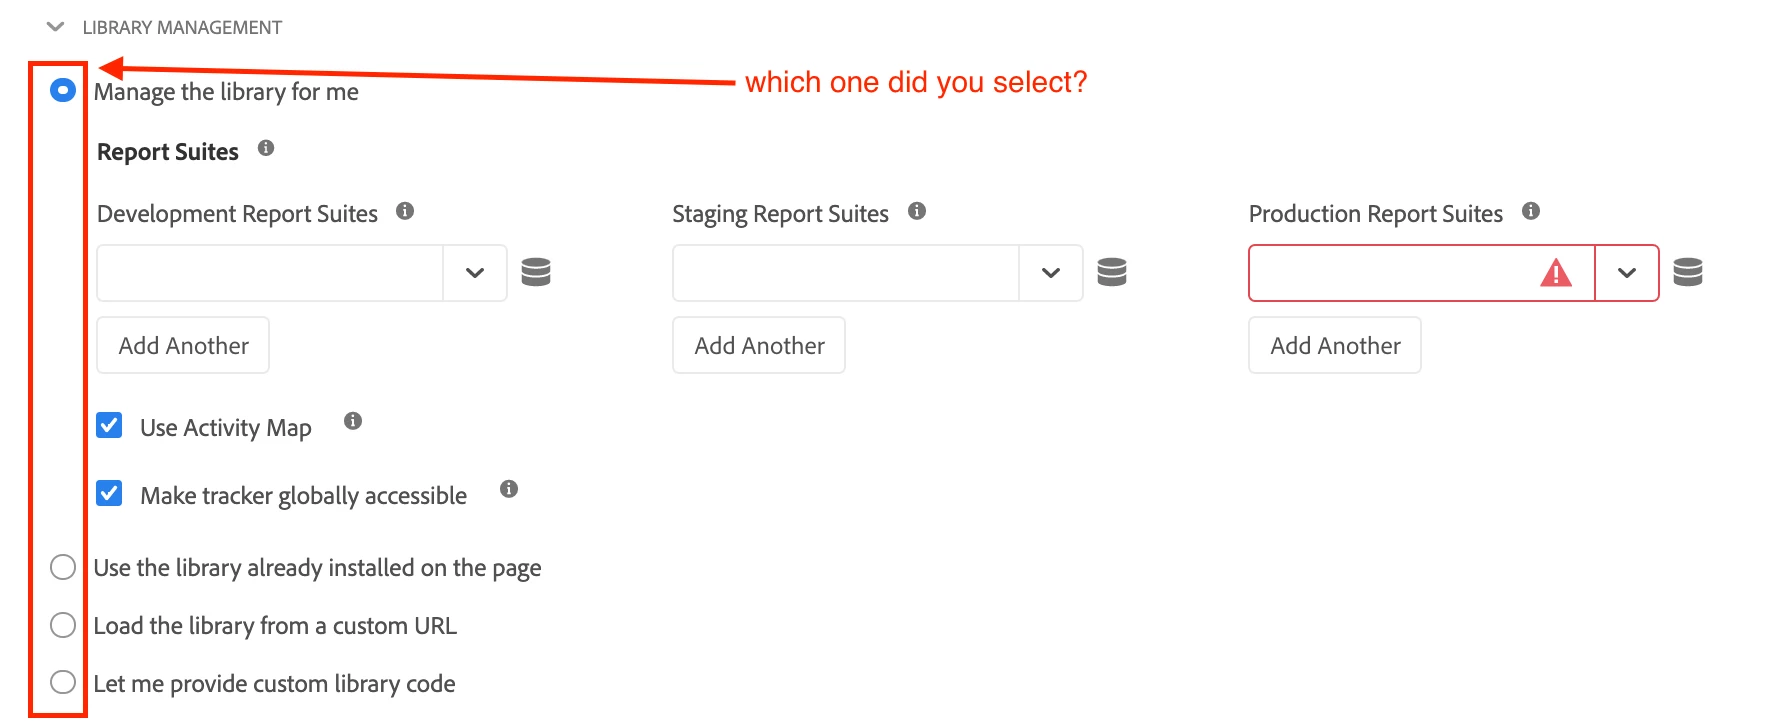This screenshot has width=1782, height=724.
Task: Select Let me provide custom library code
Action: [63, 682]
